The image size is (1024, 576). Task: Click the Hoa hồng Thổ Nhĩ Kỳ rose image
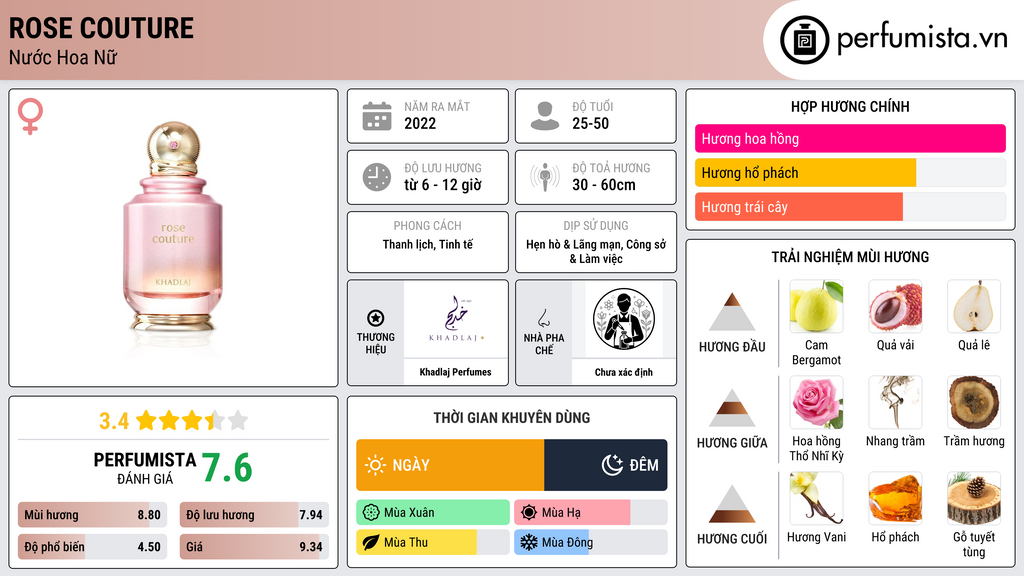(816, 402)
